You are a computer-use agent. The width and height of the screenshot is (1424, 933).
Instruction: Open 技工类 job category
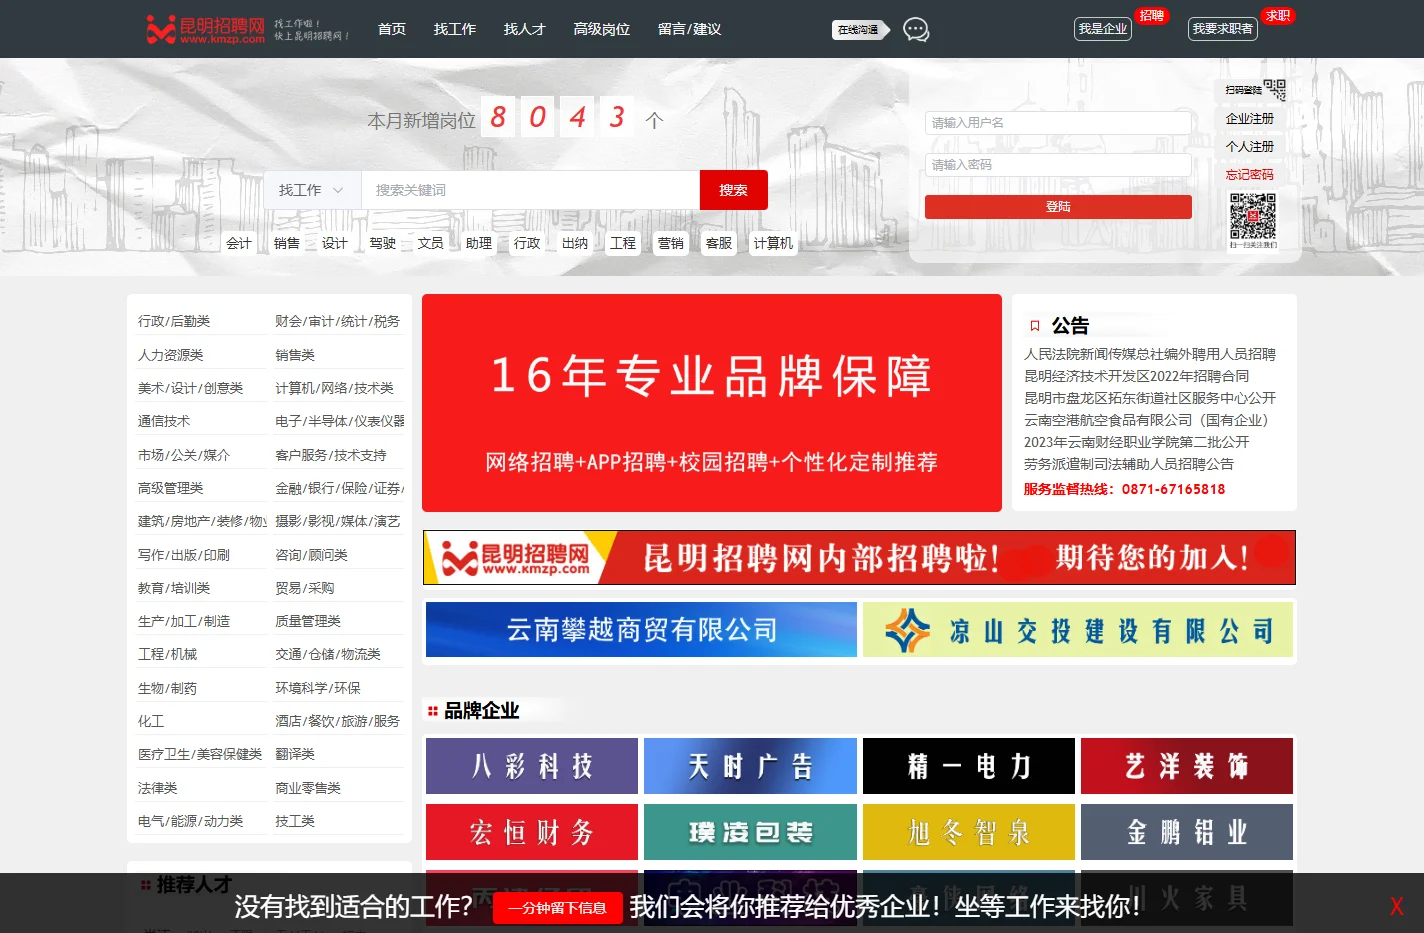click(x=295, y=821)
